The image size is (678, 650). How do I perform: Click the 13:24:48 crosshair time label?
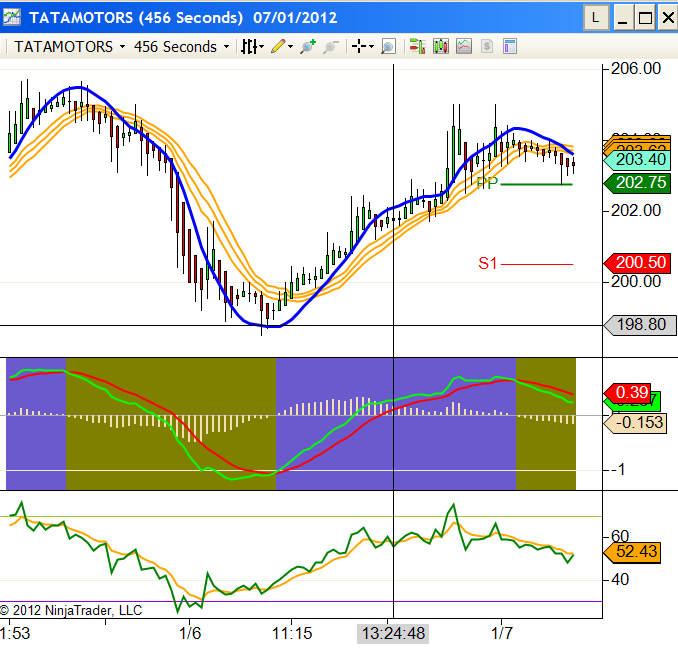coord(393,634)
